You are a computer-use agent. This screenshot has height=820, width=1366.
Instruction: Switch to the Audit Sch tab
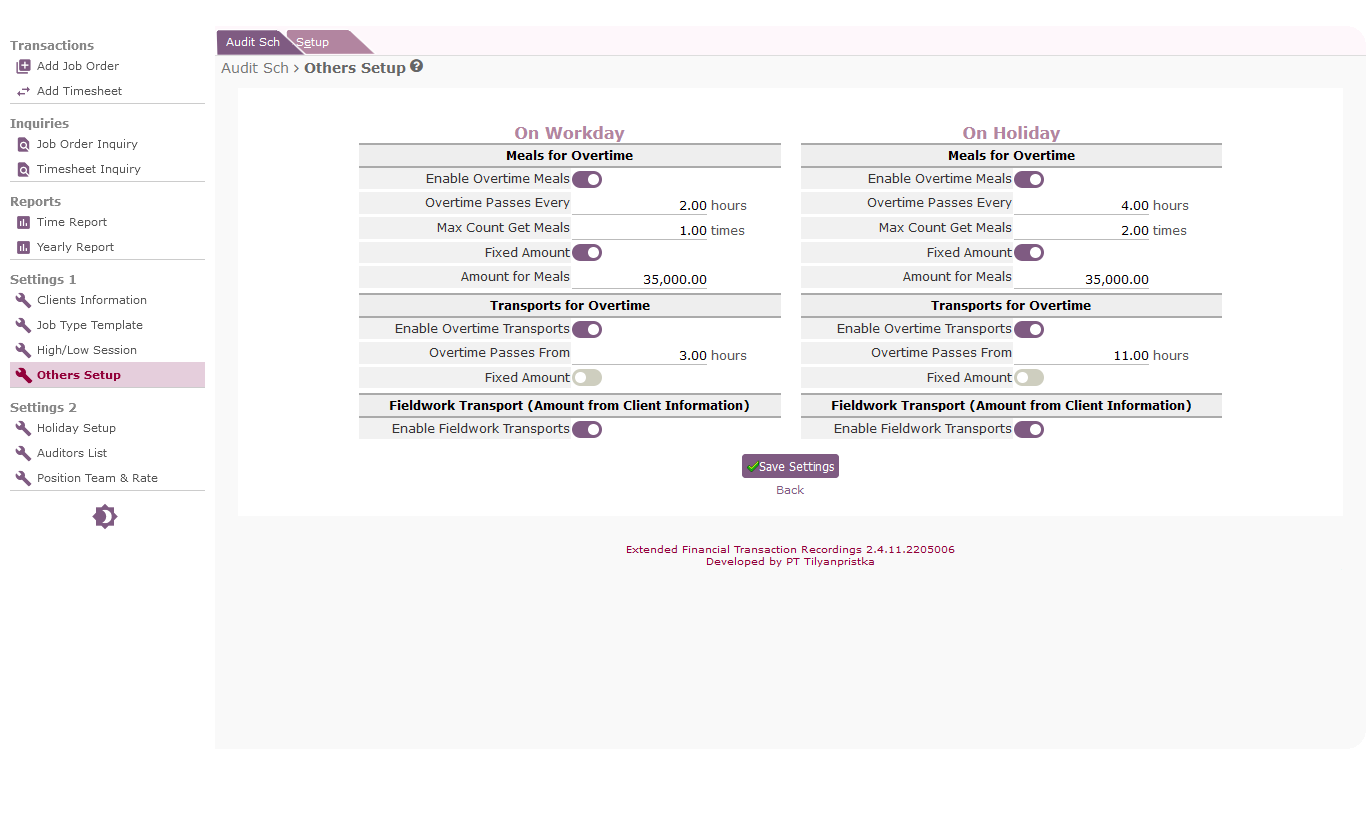point(253,42)
